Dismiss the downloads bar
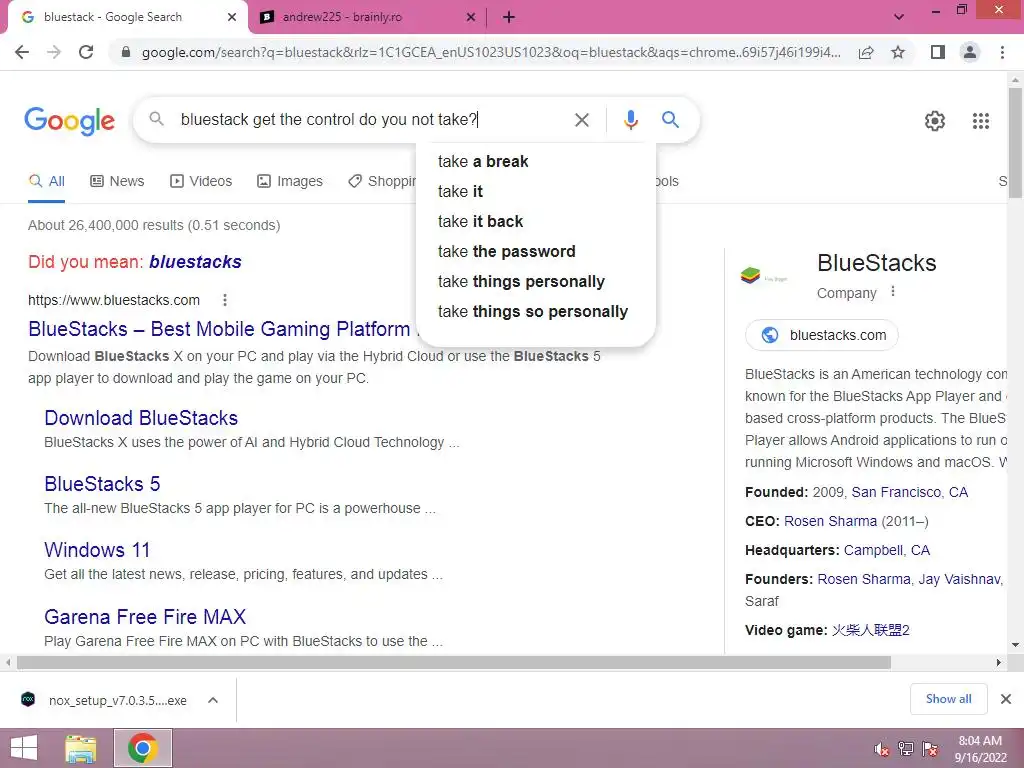Screen dimensions: 1024x768 tap(1006, 699)
